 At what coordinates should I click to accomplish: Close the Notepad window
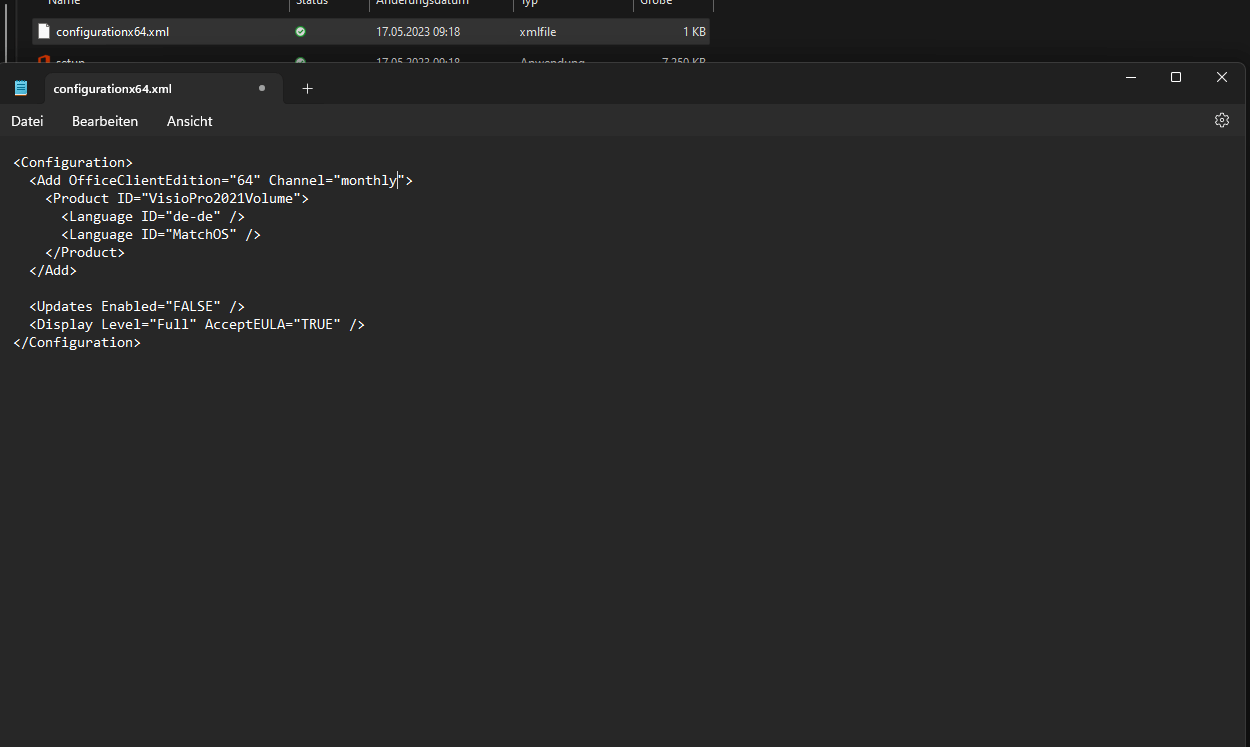pos(1221,77)
